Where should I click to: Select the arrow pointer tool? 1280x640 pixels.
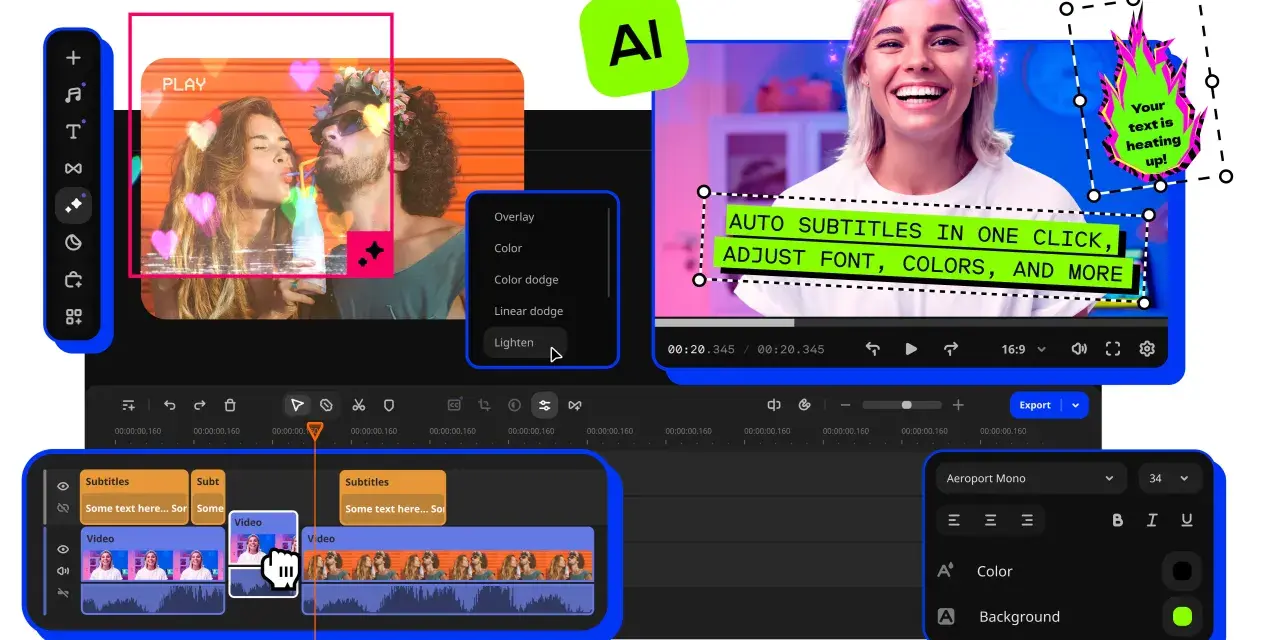(297, 405)
